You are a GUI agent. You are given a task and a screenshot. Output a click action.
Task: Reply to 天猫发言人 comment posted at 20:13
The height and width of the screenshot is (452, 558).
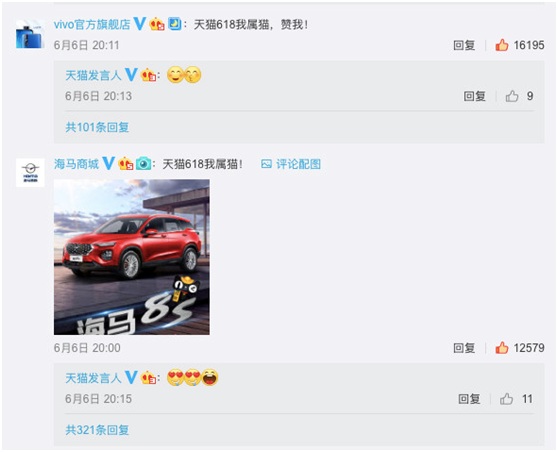474,96
